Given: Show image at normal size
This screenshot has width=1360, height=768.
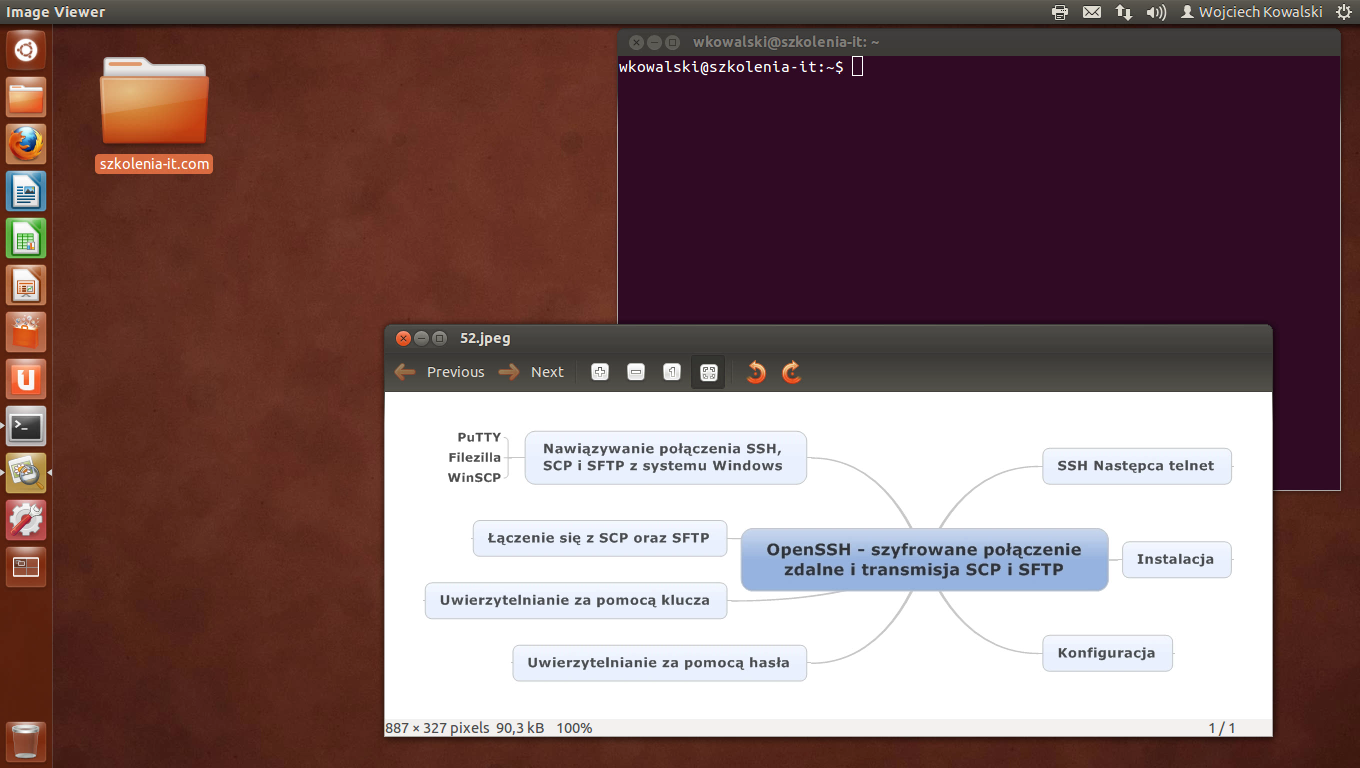Looking at the screenshot, I should click(x=672, y=372).
